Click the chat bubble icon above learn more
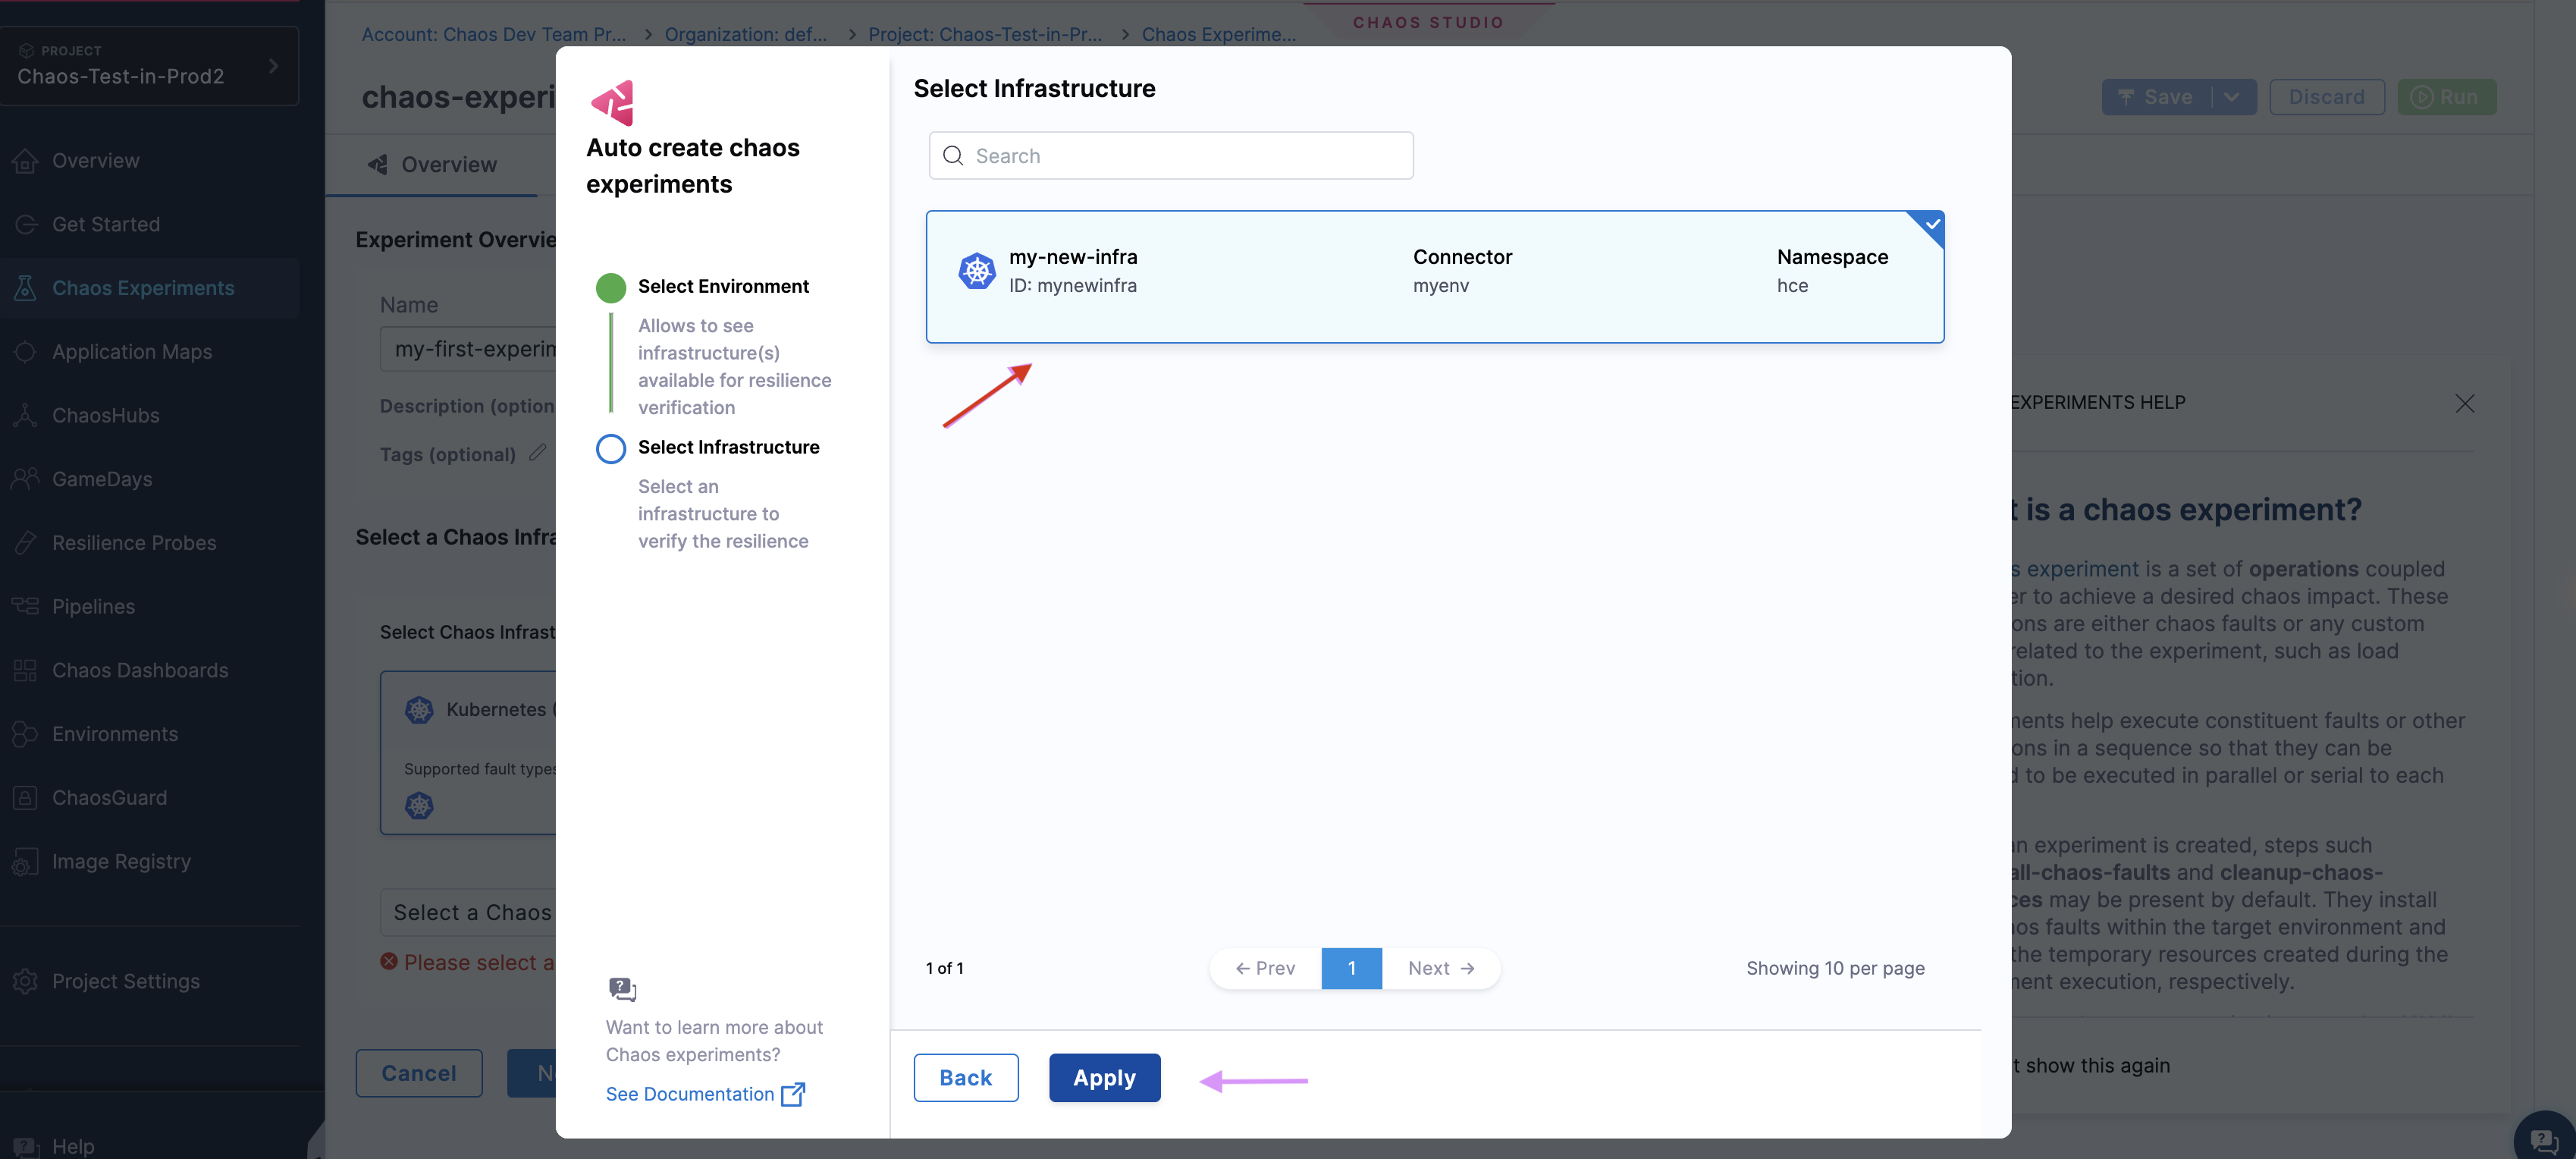The width and height of the screenshot is (2576, 1159). pos(622,989)
